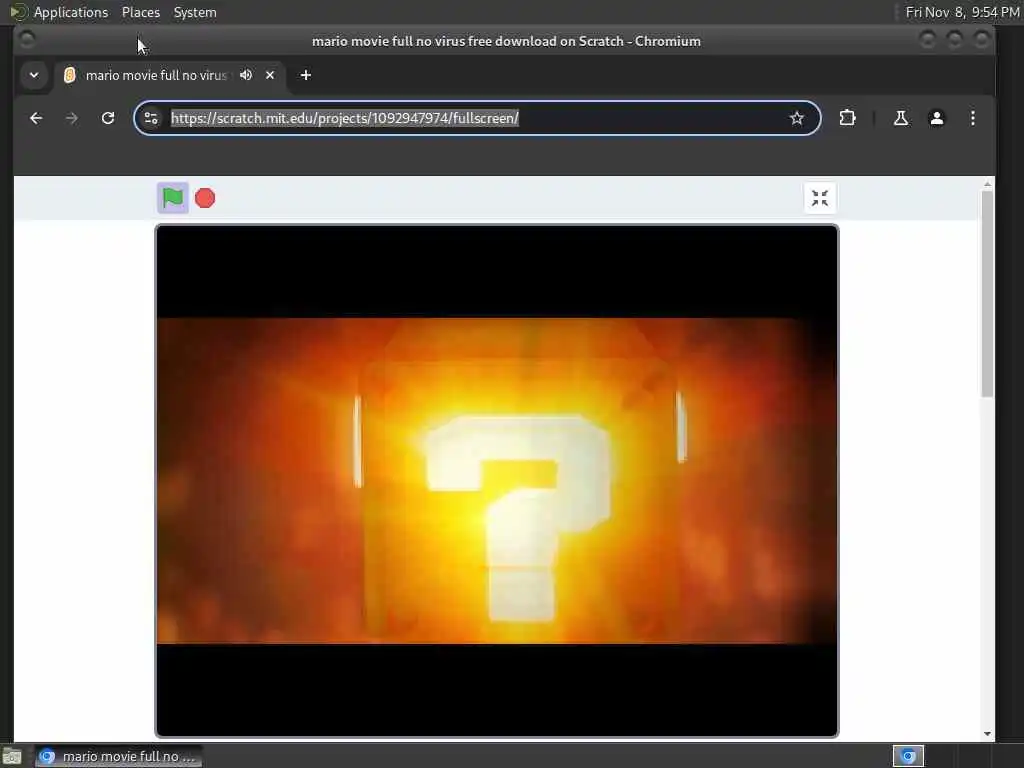Bookmark this page with star icon

point(796,118)
